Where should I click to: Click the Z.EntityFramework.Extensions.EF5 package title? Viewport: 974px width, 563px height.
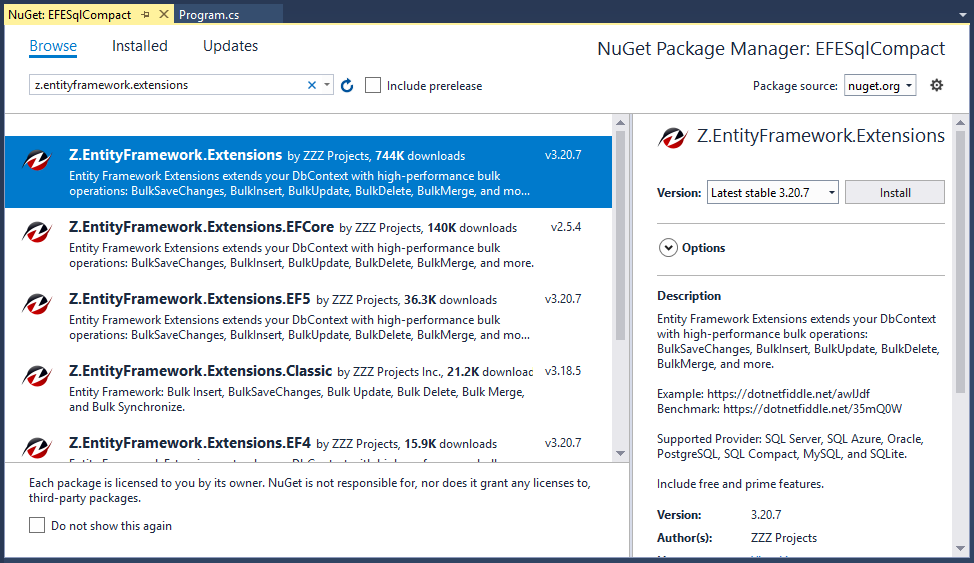pyautogui.click(x=189, y=299)
